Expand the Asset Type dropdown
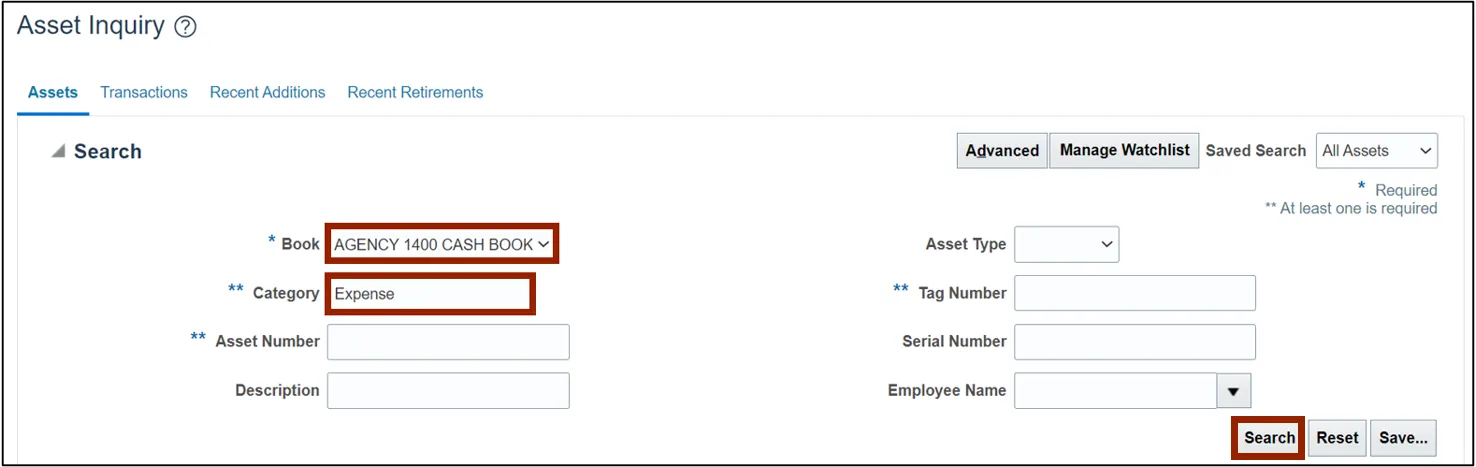The height and width of the screenshot is (467, 1476). pyautogui.click(x=1066, y=244)
